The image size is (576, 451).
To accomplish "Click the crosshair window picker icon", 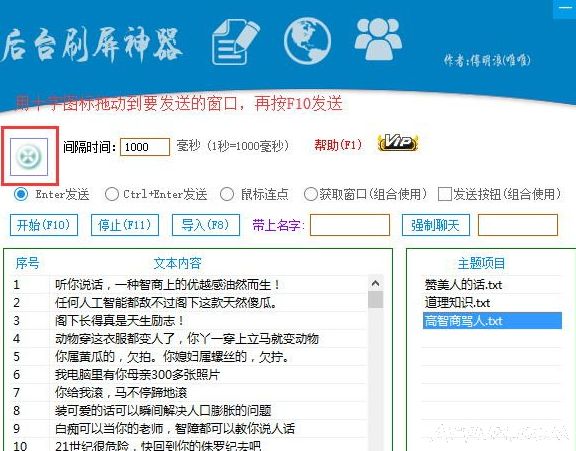I will pyautogui.click(x=29, y=156).
